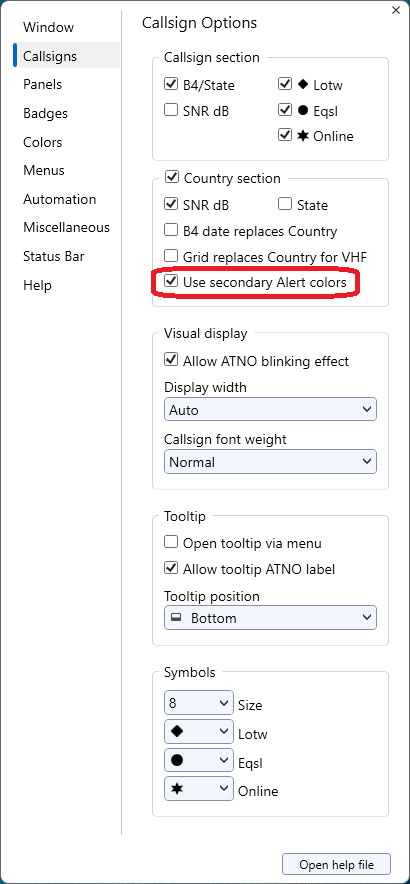This screenshot has height=884, width=410.
Task: Open the Online star symbol dropdown
Action: 199,789
